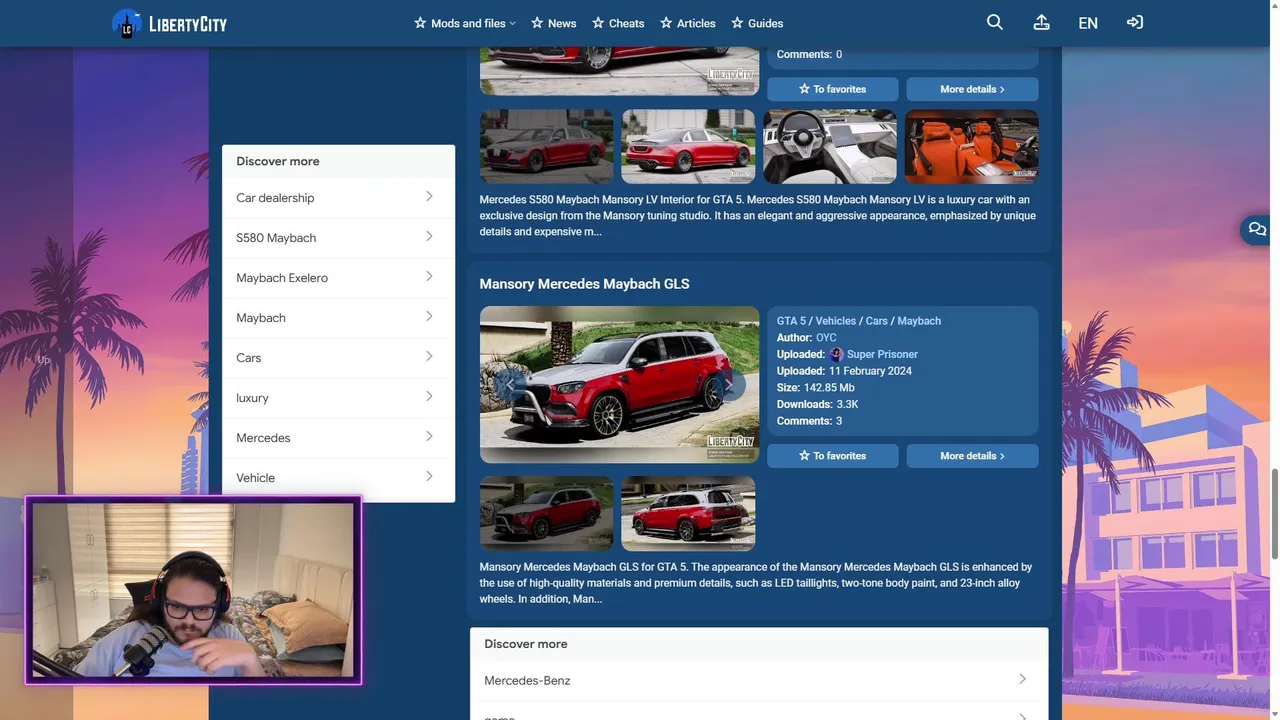Click the LibertyCity logo

coord(170,23)
